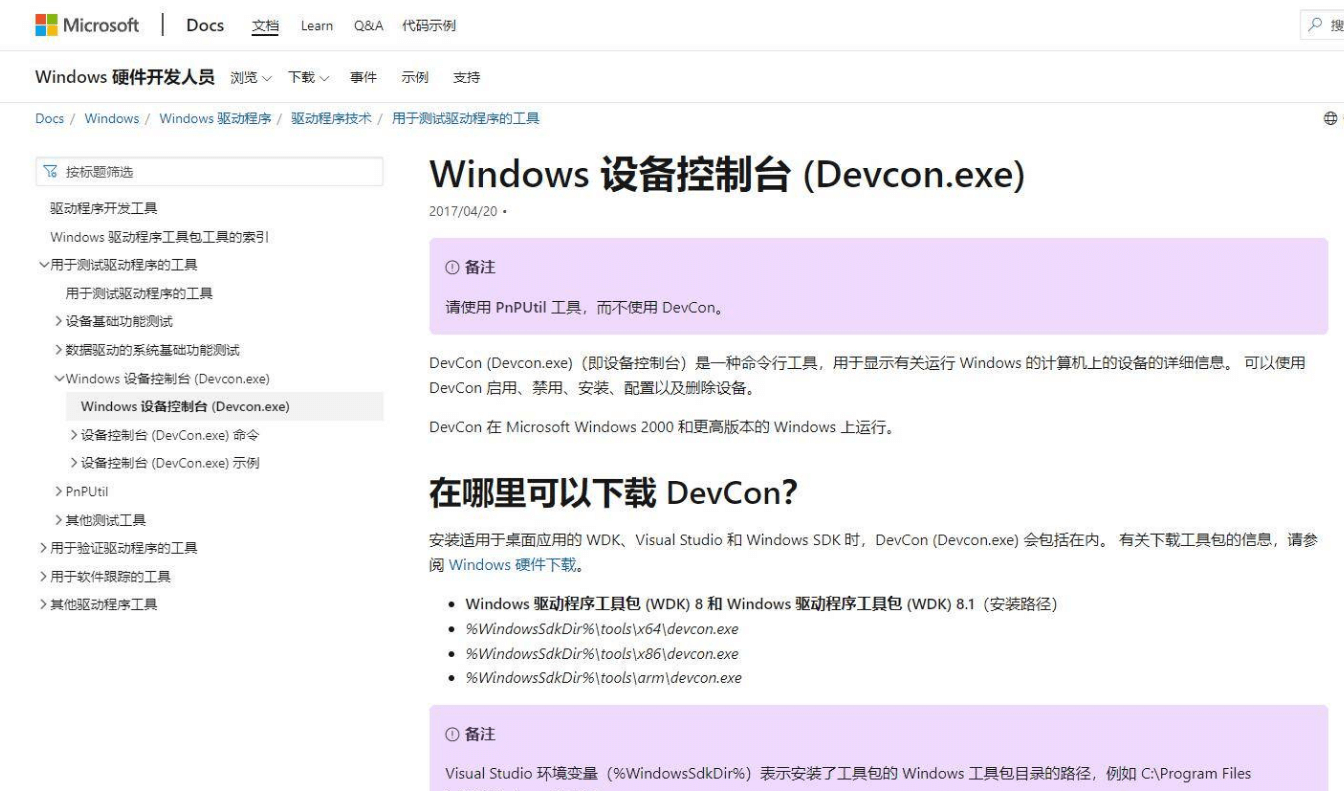1344x791 pixels.
Task: Click the 在哪里可以下载 DevCon? heading
Action: point(612,493)
